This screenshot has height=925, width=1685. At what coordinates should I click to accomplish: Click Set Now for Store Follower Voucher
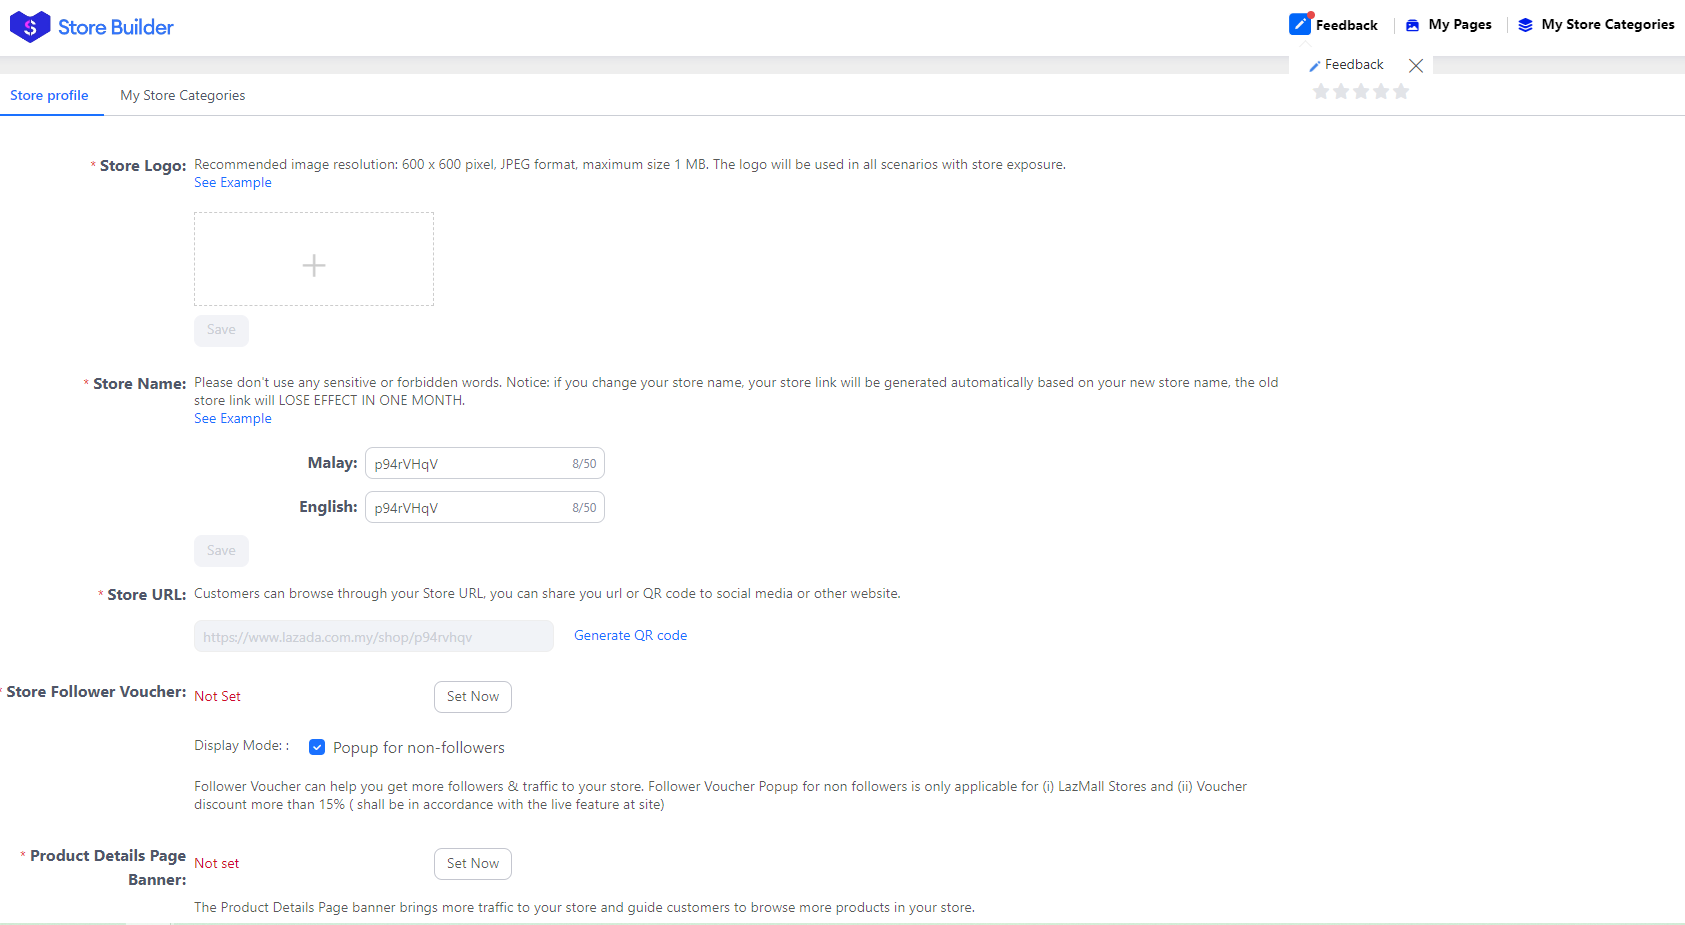[472, 696]
